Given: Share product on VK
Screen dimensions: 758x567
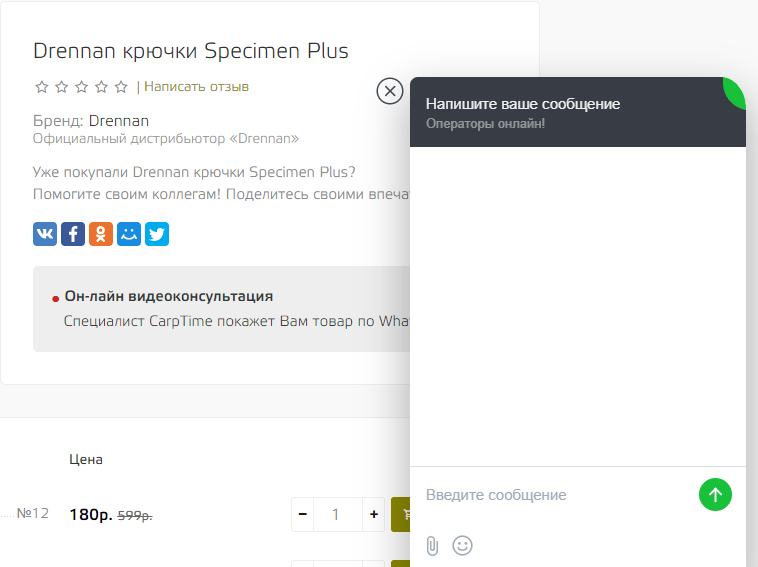Looking at the screenshot, I should pyautogui.click(x=45, y=234).
